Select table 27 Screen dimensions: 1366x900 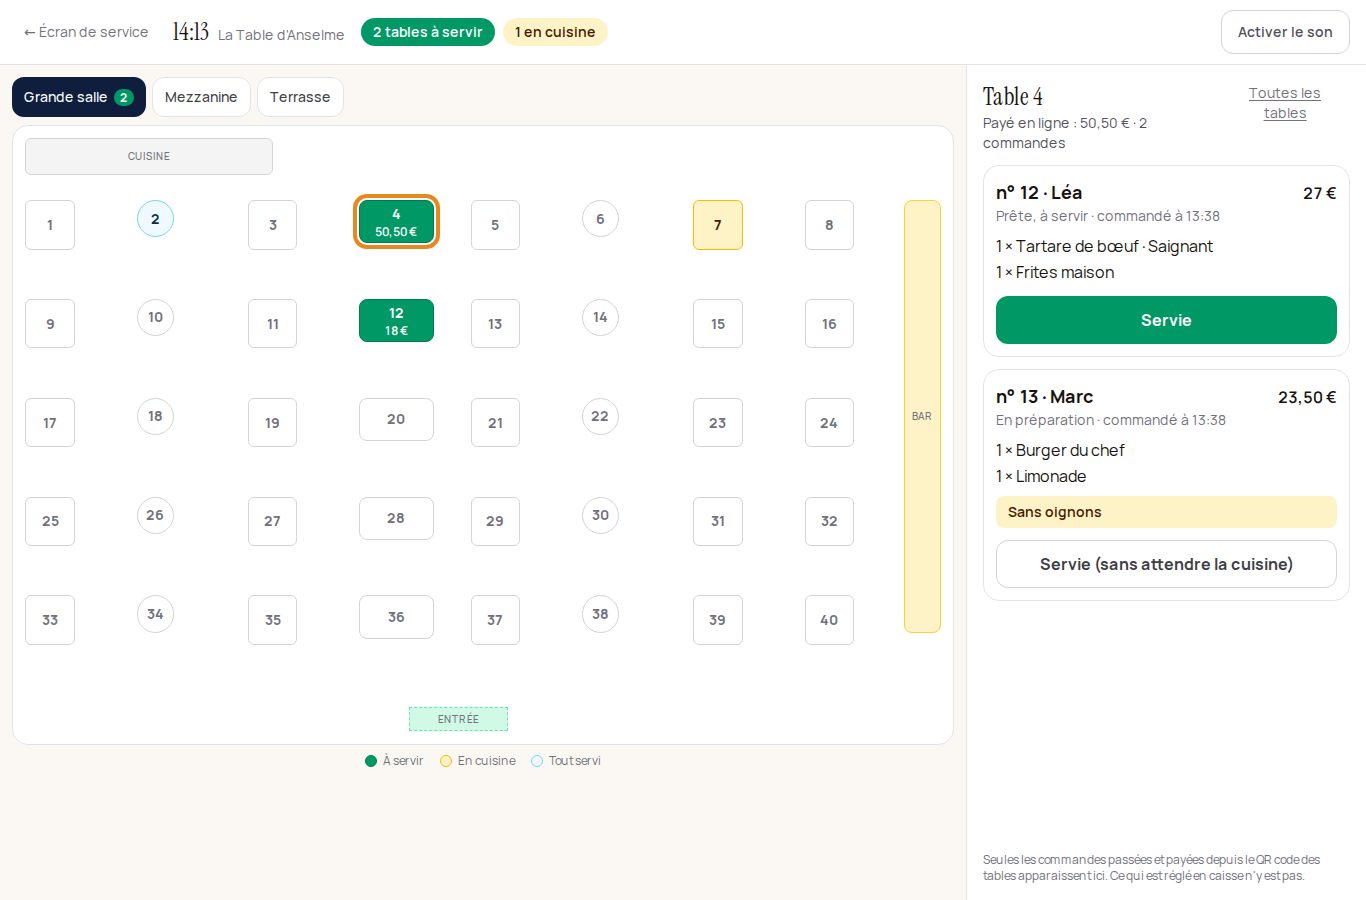(273, 521)
